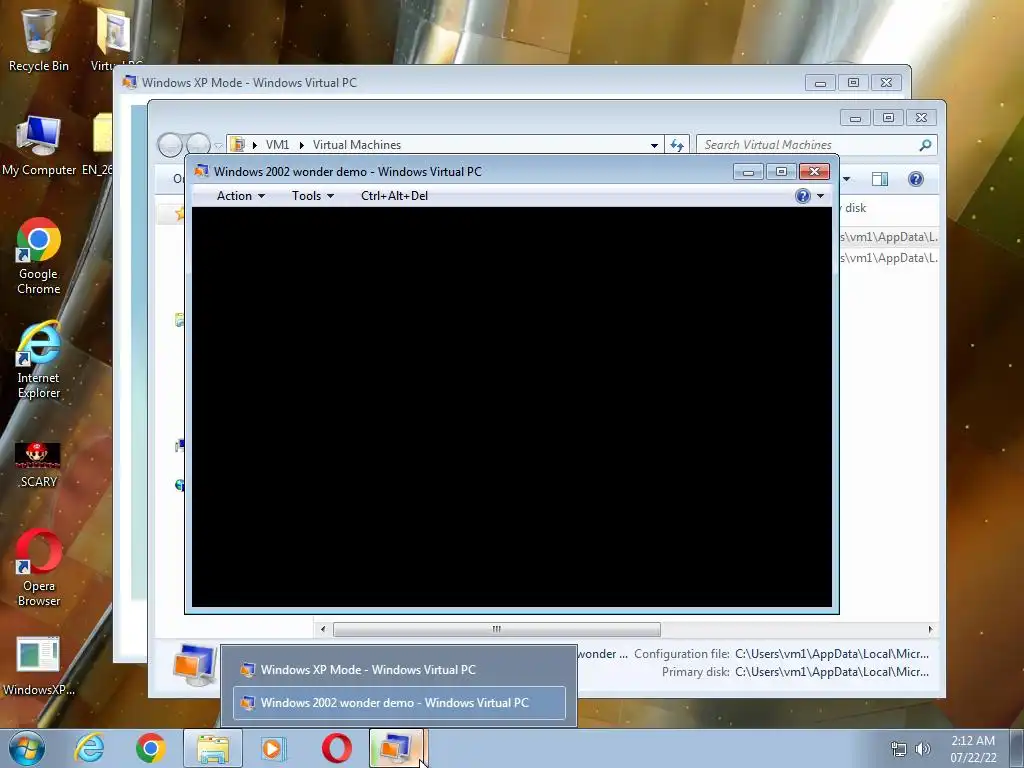1024x768 pixels.
Task: Open the Windows Start menu
Action: [x=26, y=748]
